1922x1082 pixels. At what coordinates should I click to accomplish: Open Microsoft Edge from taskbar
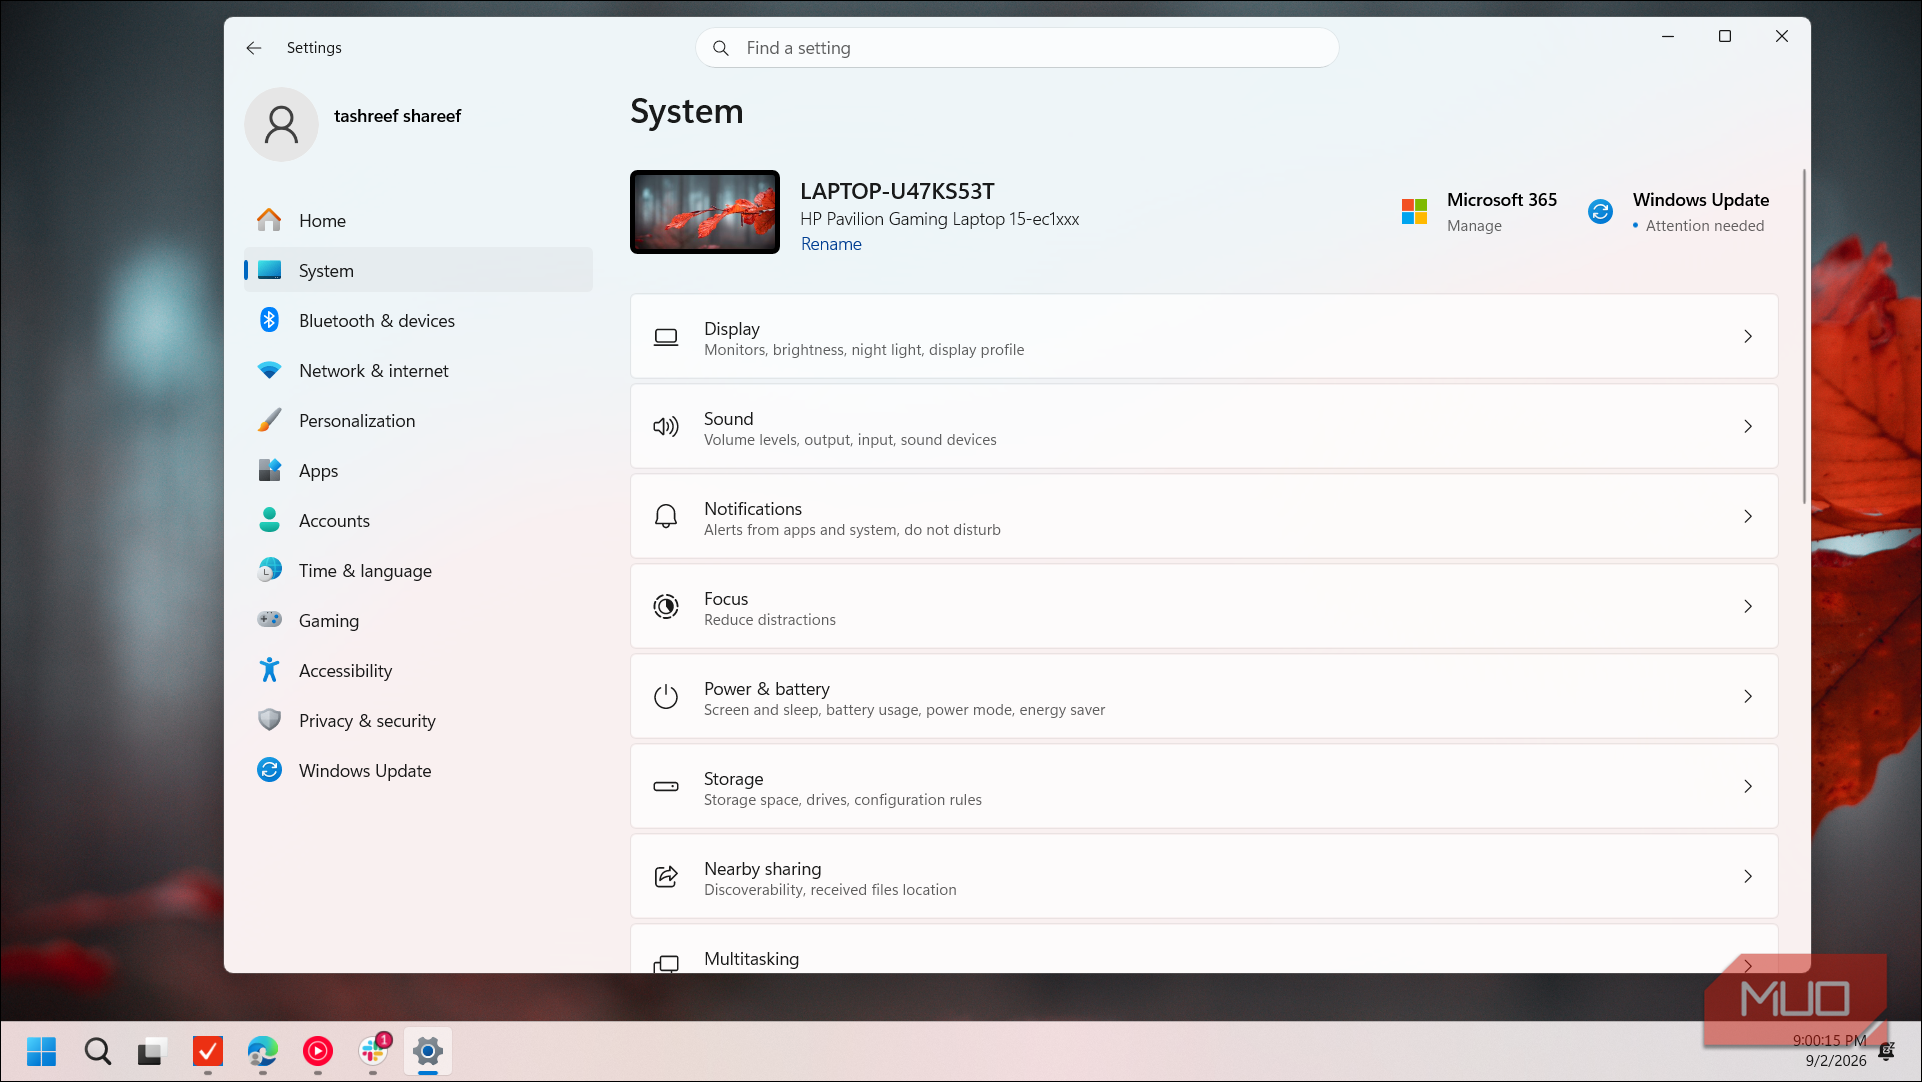click(262, 1051)
